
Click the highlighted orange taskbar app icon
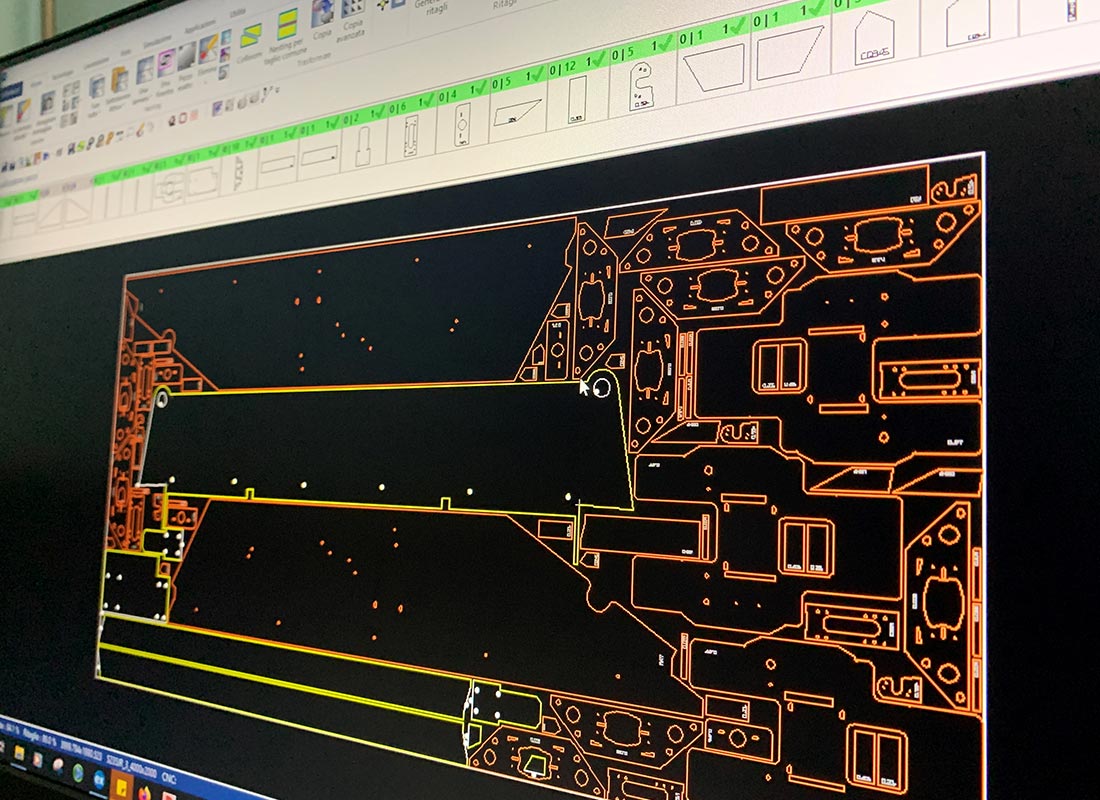121,785
